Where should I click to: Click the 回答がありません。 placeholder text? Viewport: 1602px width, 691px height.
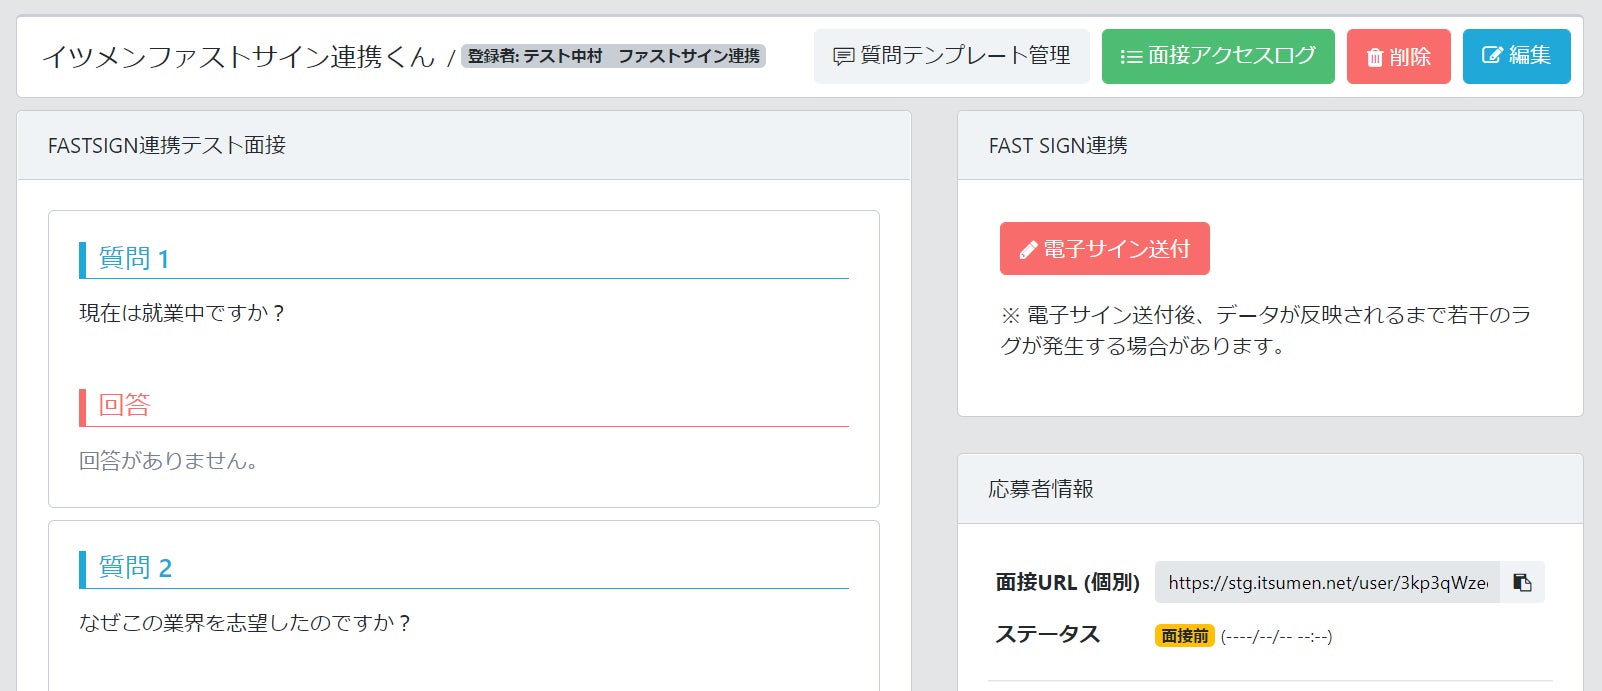pos(168,461)
